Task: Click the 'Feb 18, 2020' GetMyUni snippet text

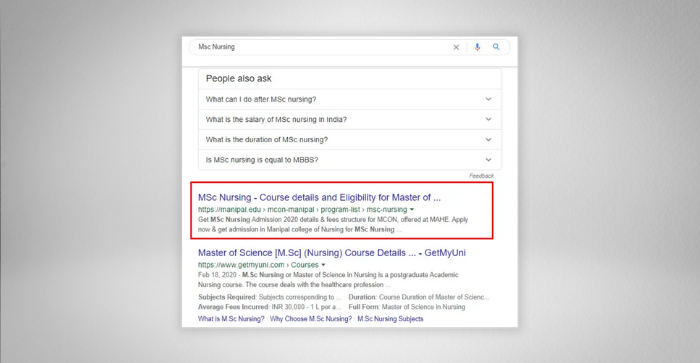Action: point(328,280)
